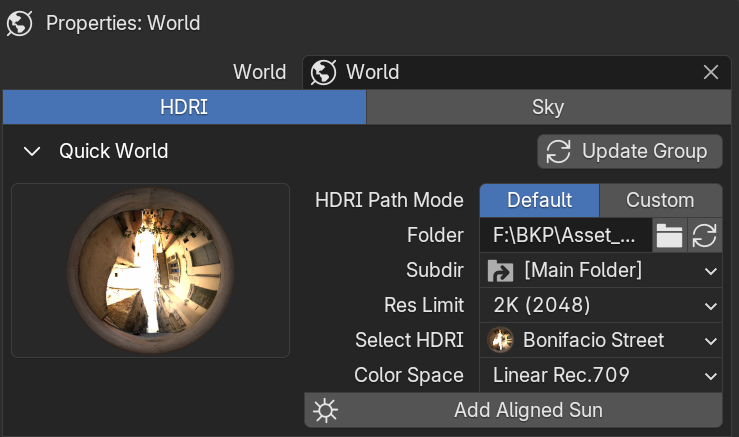Click the Update Group refresh icon
739x437 pixels.
[x=558, y=152]
